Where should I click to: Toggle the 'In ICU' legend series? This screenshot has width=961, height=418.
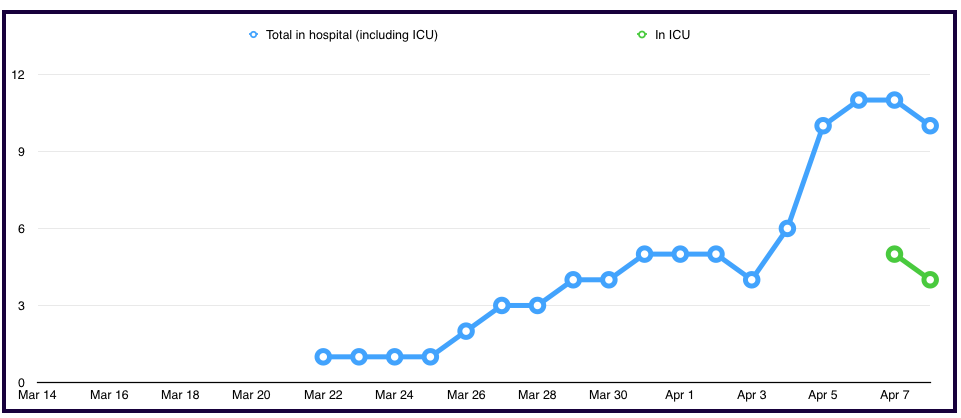tap(672, 35)
